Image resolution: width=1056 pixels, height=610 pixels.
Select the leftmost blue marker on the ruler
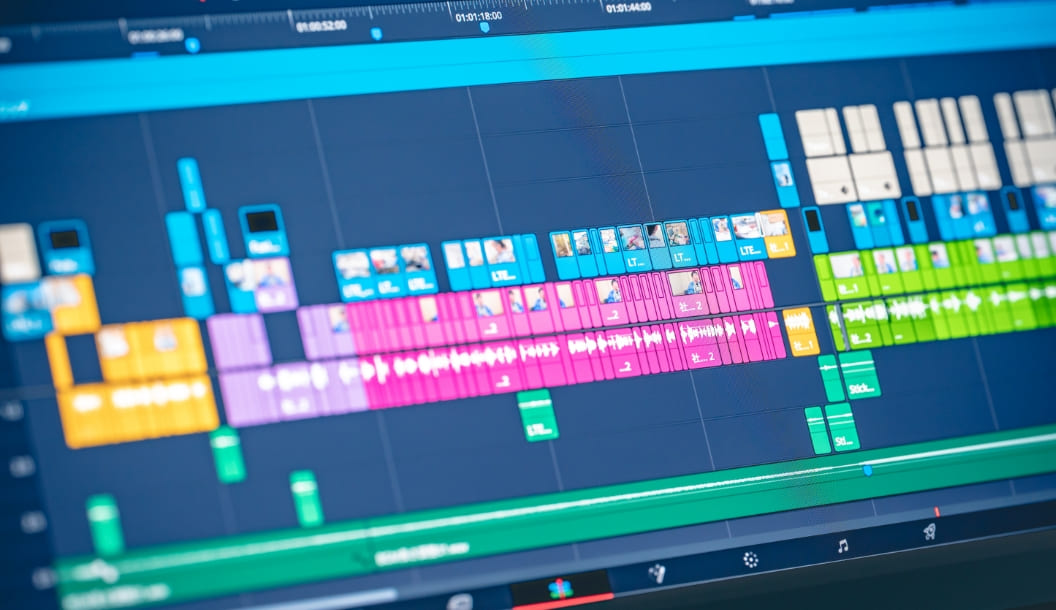[193, 45]
